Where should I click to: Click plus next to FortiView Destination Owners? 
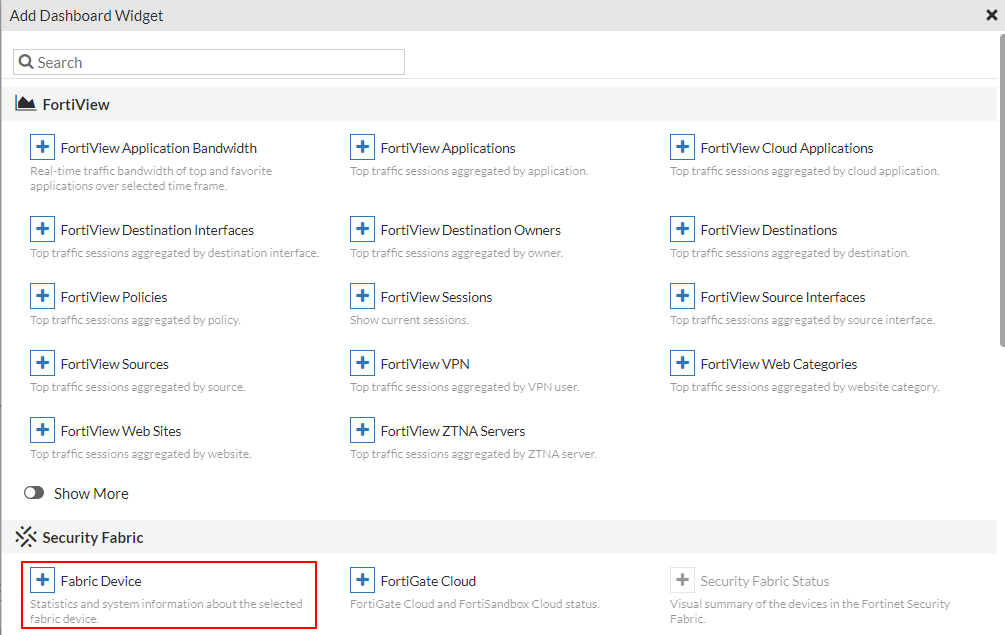pyautogui.click(x=363, y=230)
